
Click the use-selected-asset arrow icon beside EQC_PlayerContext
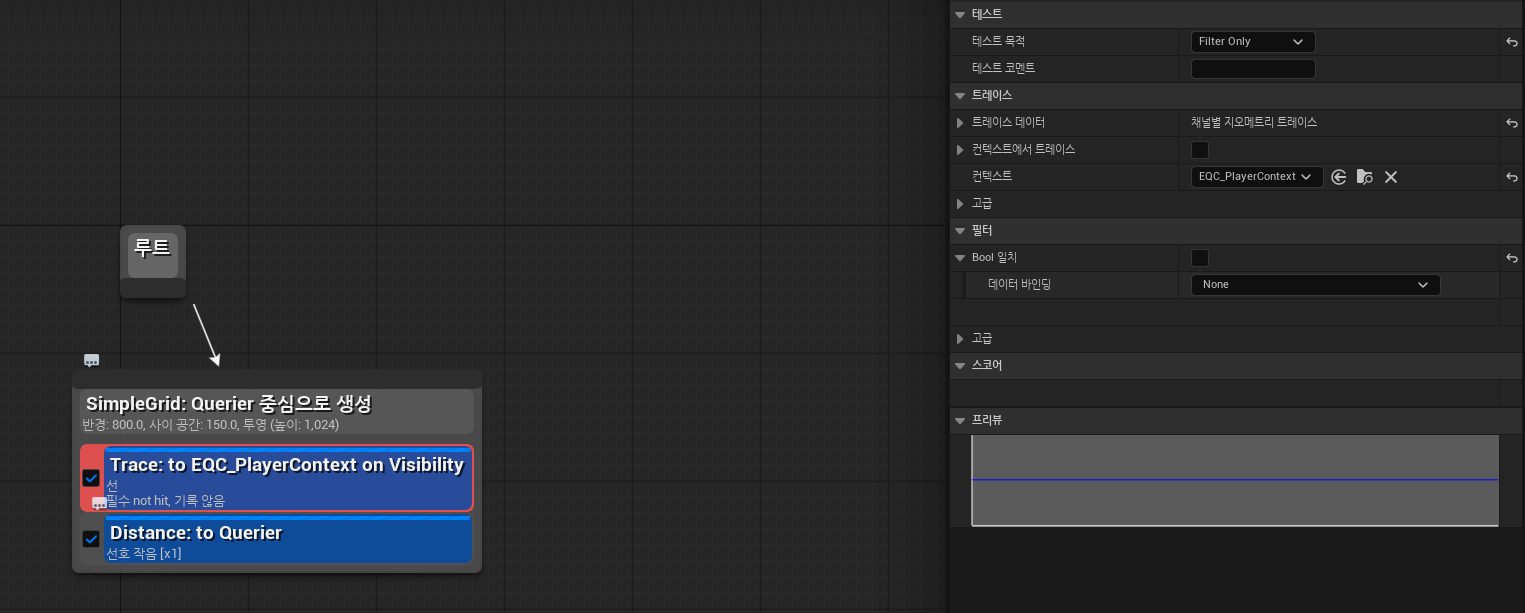pyautogui.click(x=1339, y=177)
